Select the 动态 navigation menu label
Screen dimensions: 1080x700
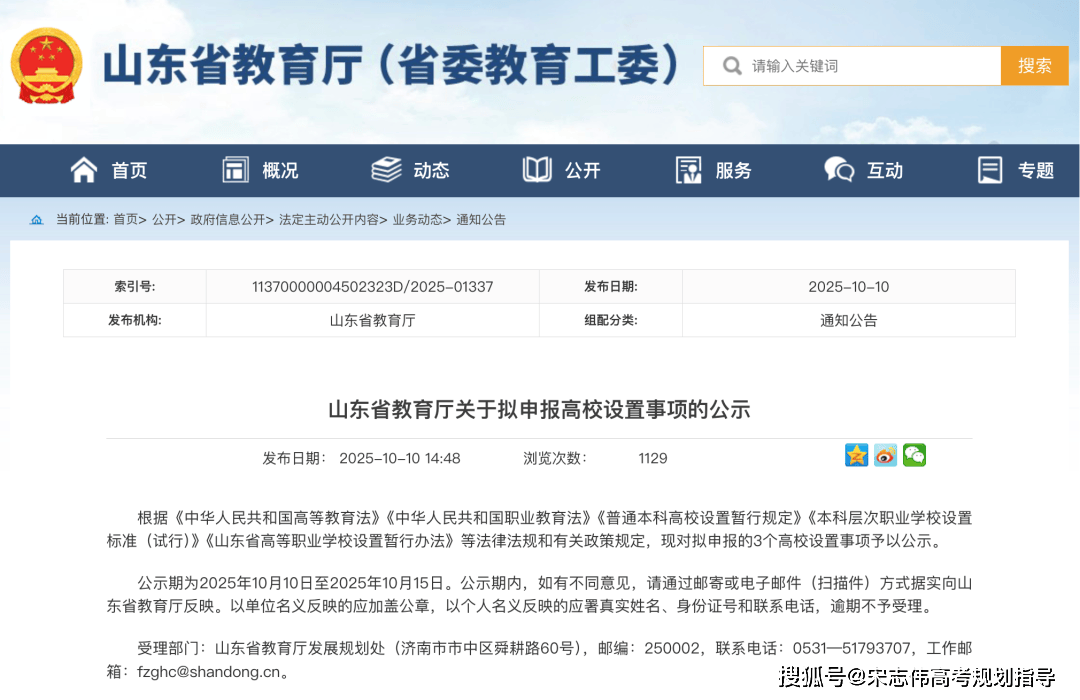coord(431,171)
